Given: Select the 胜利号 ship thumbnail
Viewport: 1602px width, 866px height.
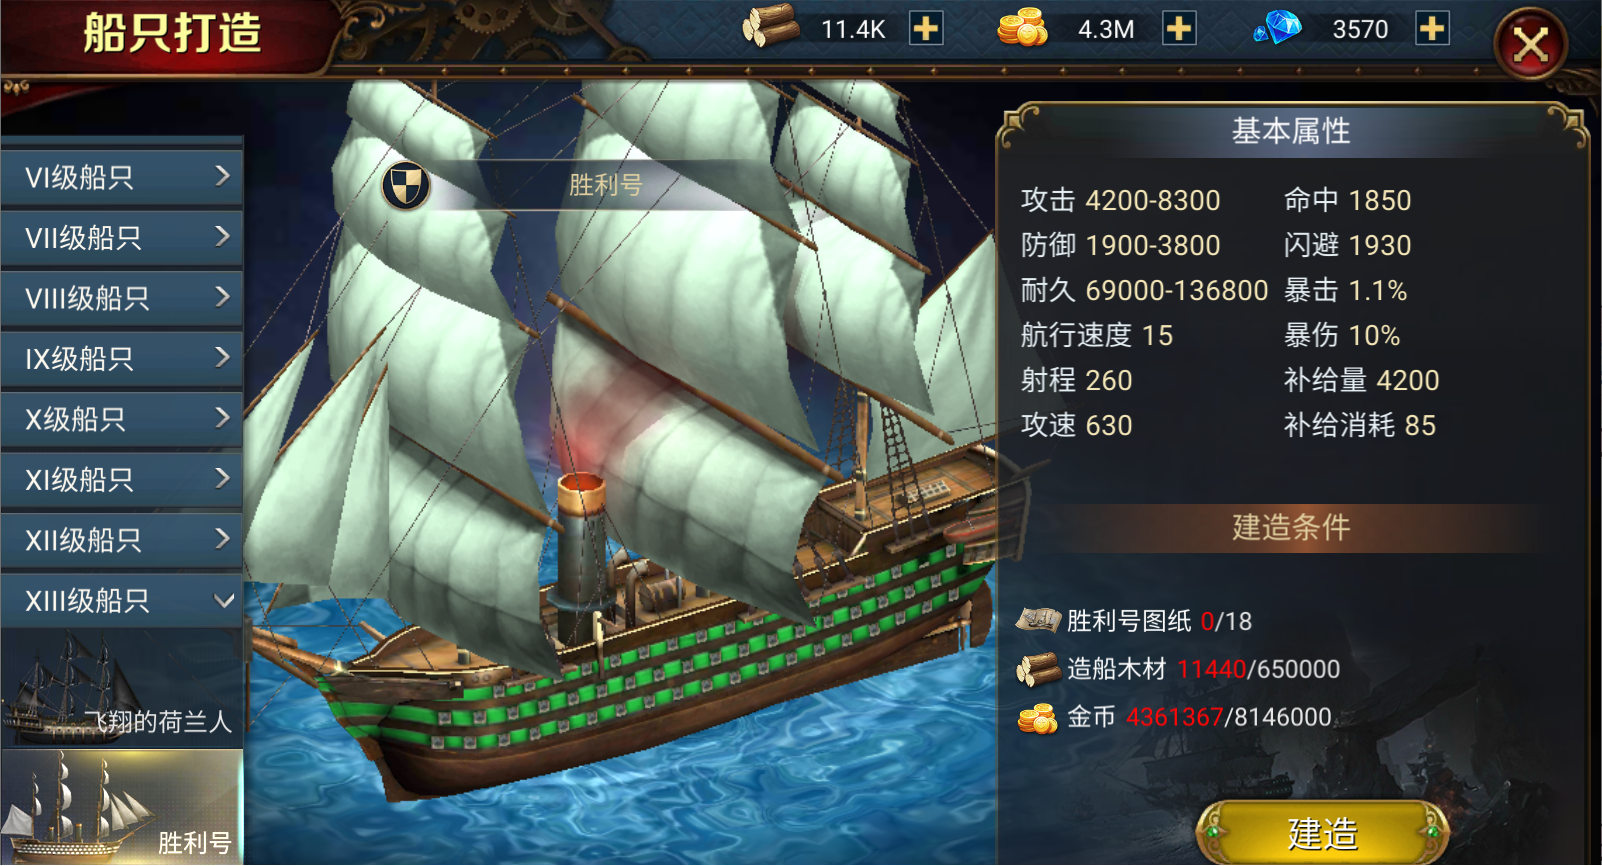Looking at the screenshot, I should [x=122, y=808].
